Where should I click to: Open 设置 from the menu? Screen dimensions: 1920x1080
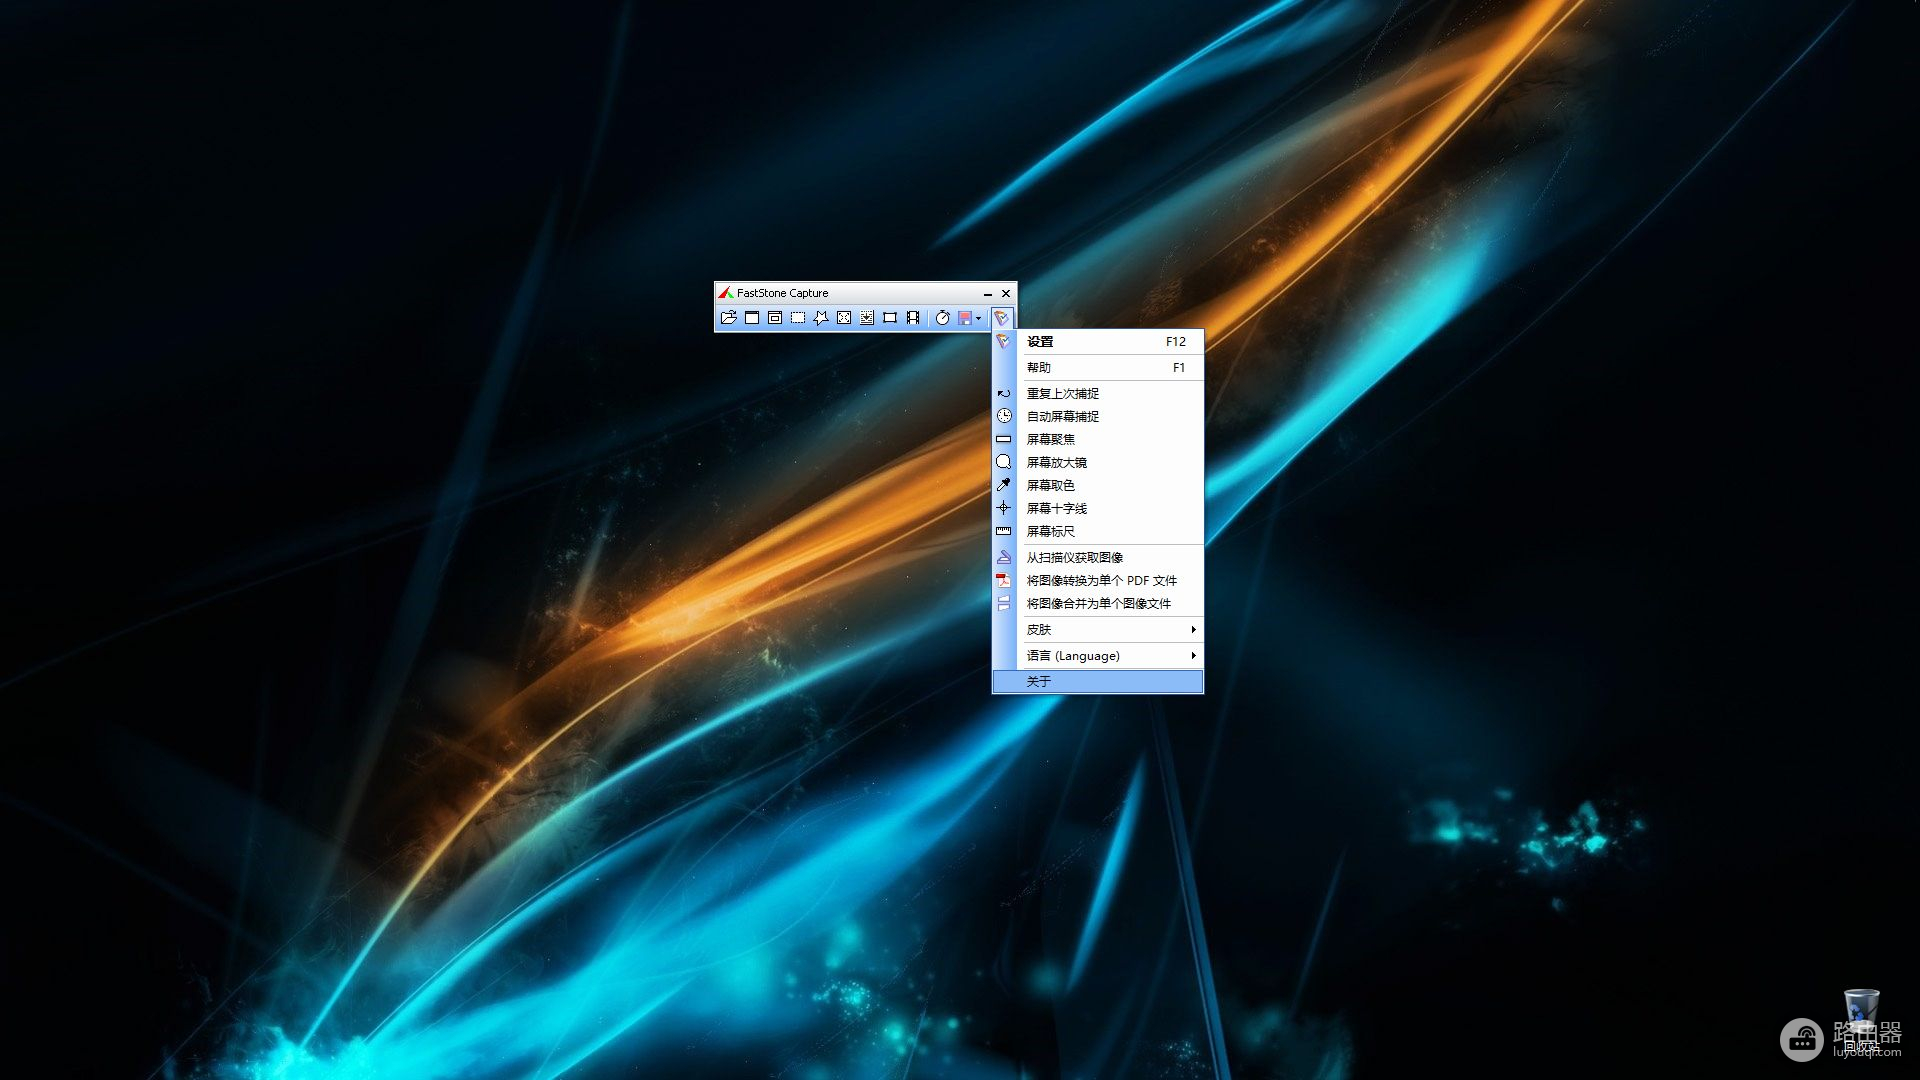point(1098,342)
